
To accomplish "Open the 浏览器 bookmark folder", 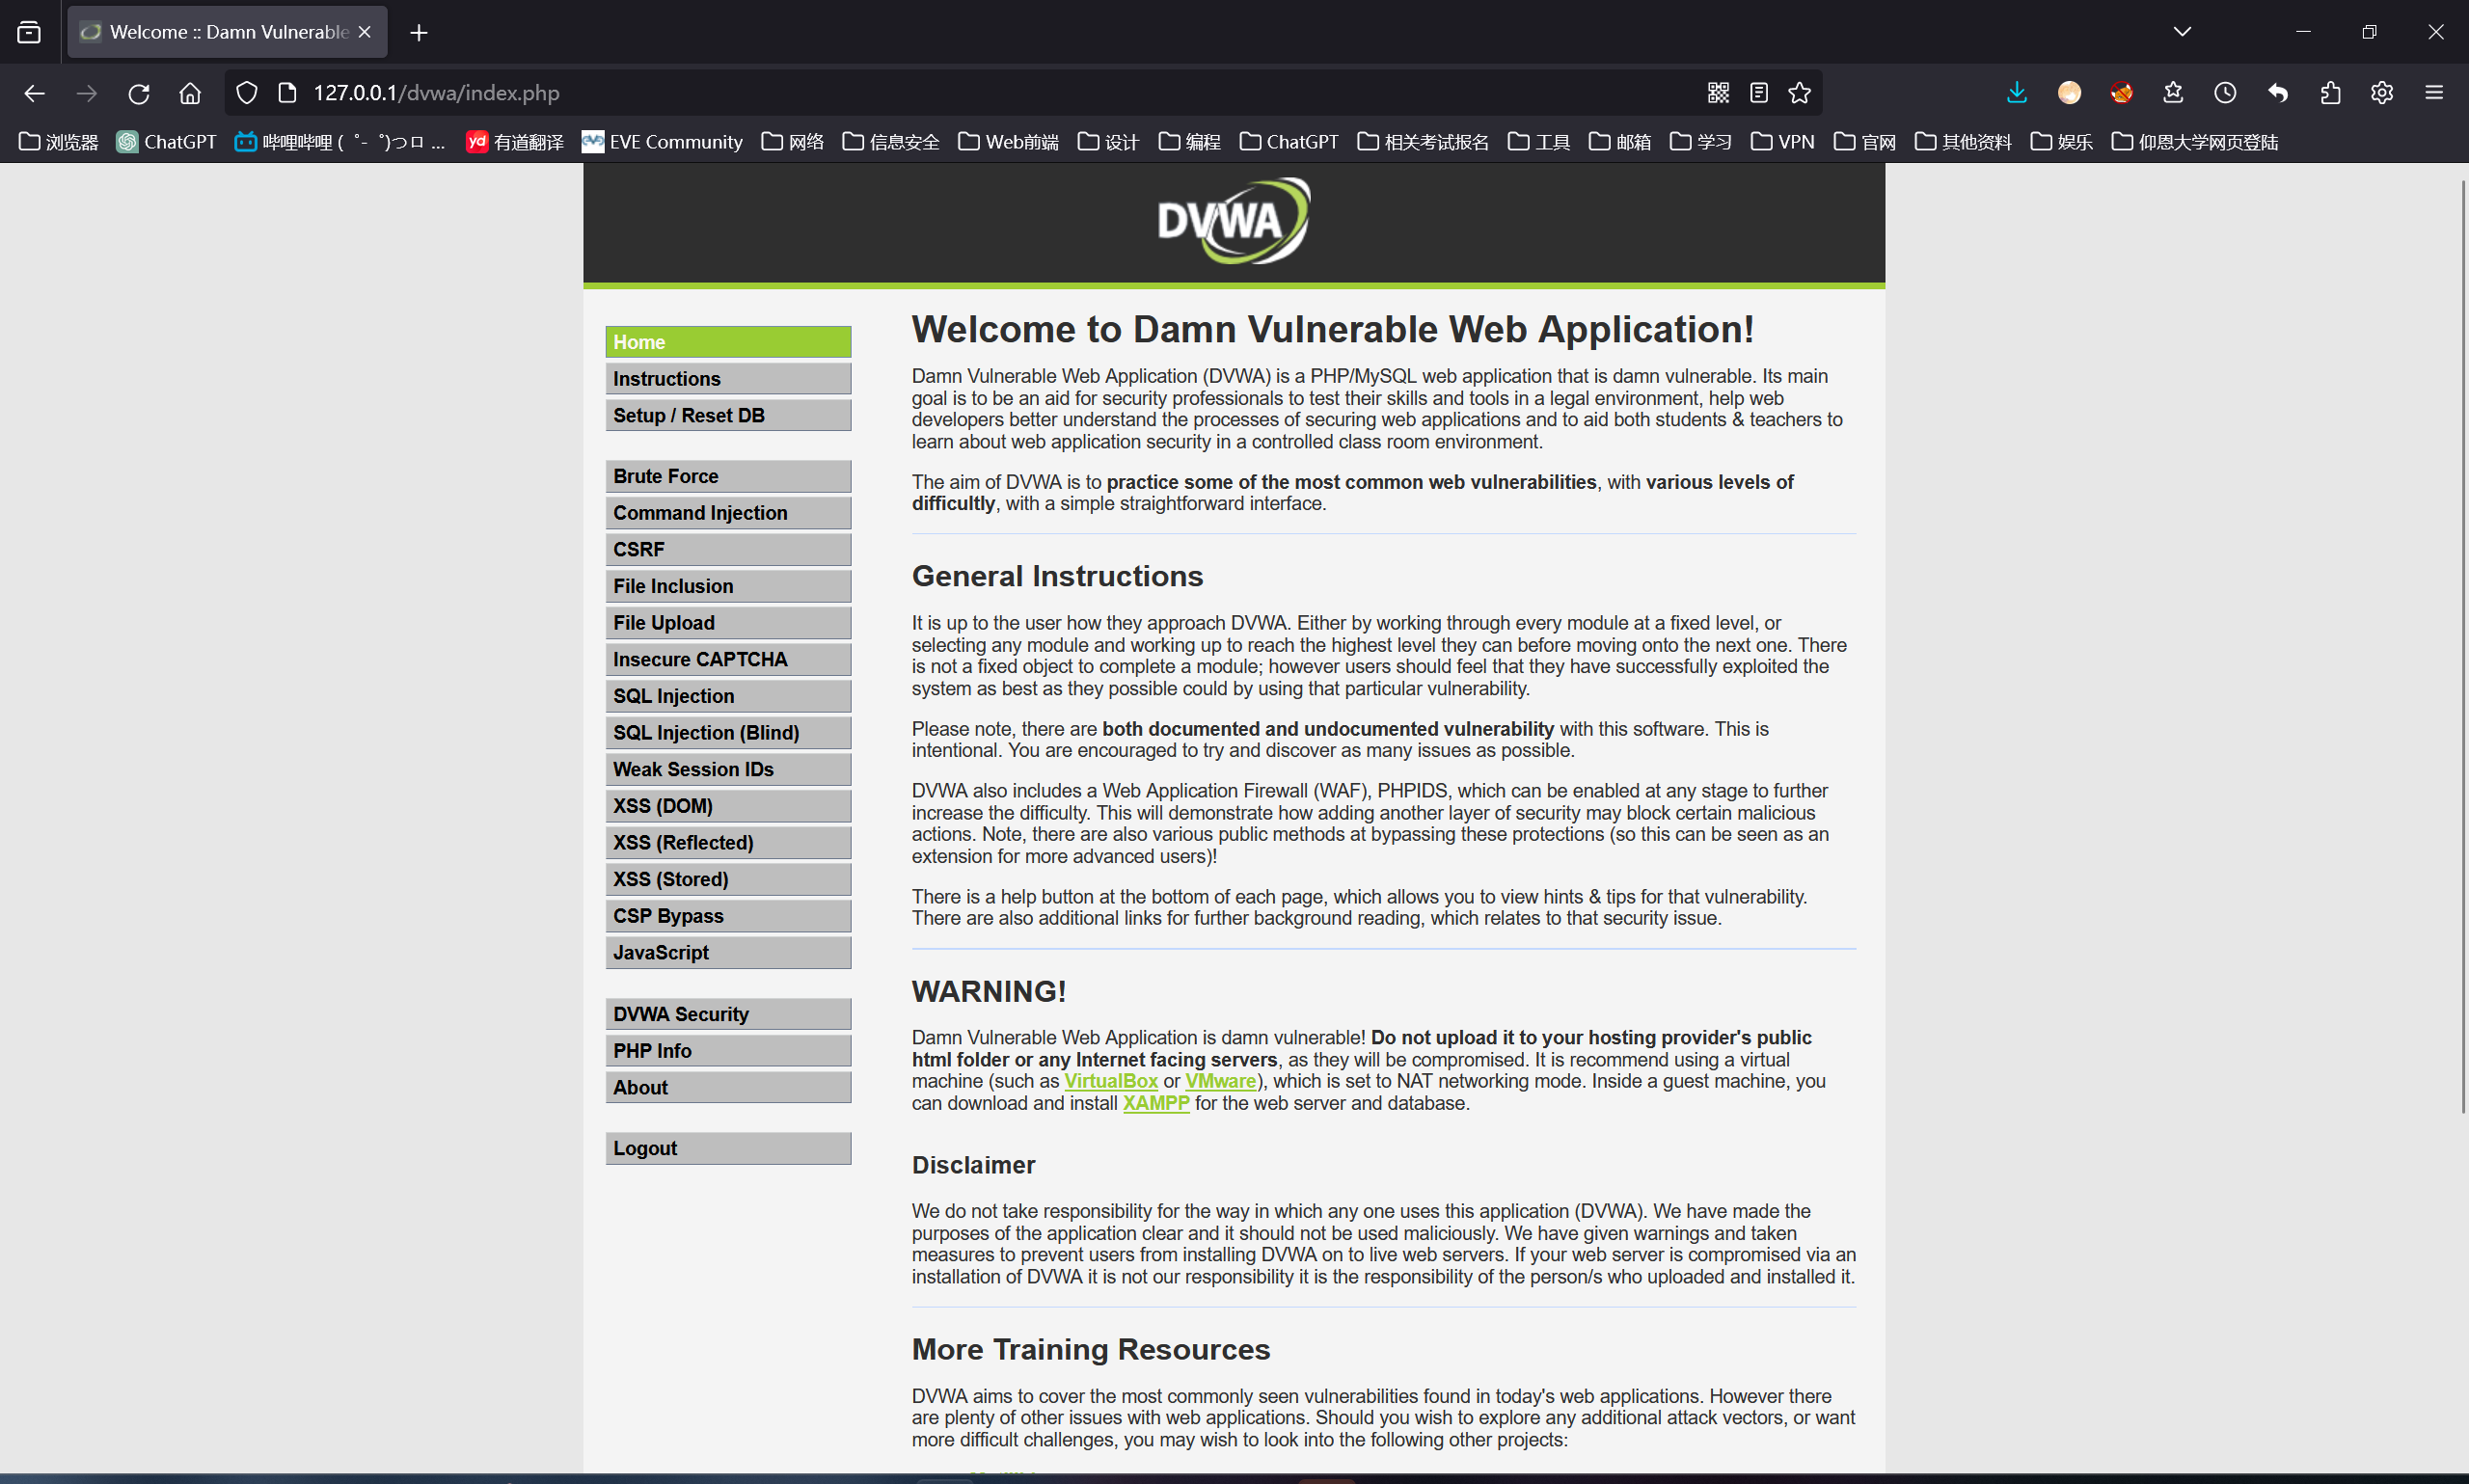I will click(x=59, y=142).
